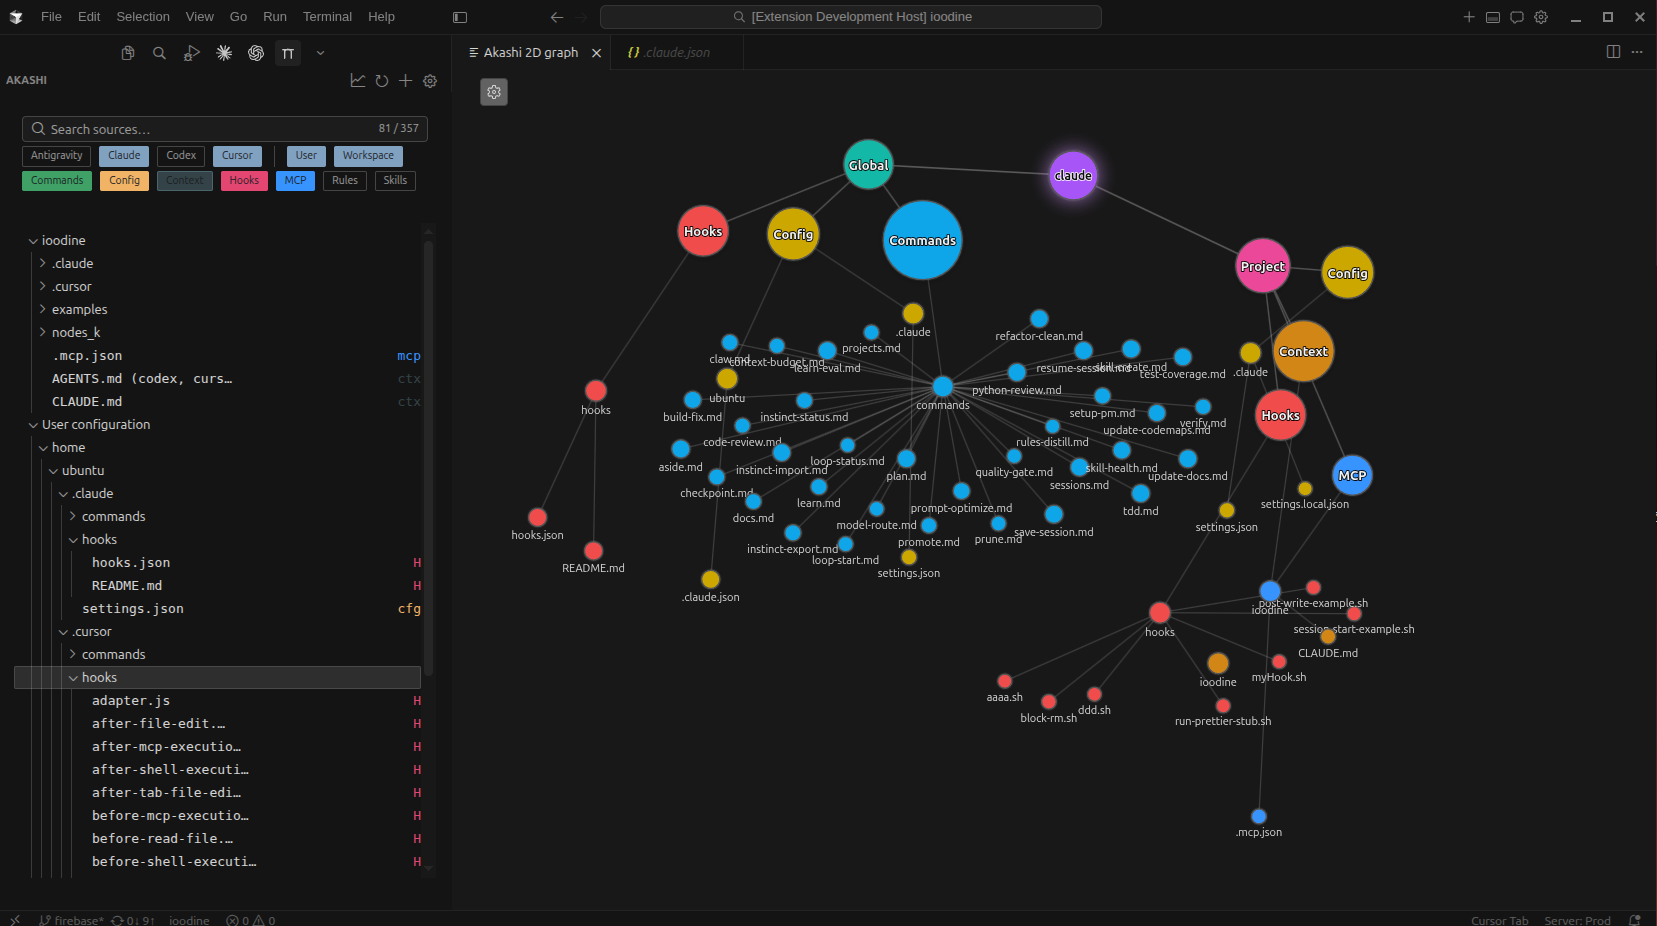This screenshot has width=1657, height=926.
Task: Open the graph settings gear inside the graph view
Action: pos(494,92)
